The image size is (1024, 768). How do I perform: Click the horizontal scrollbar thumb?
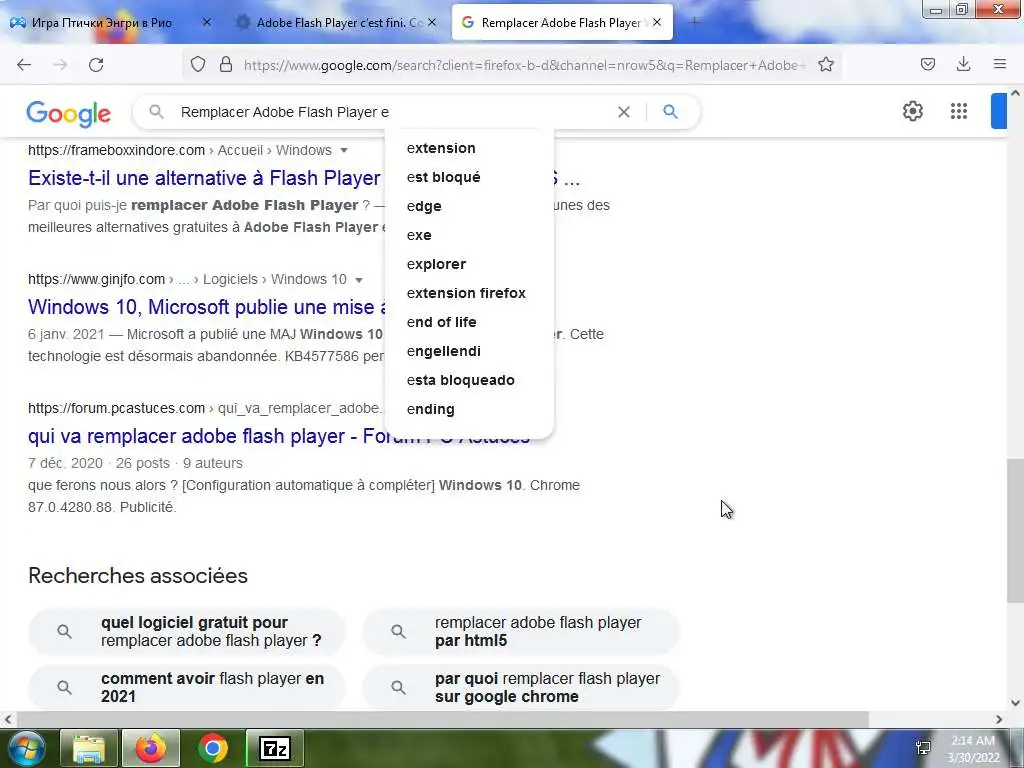[x=441, y=719]
